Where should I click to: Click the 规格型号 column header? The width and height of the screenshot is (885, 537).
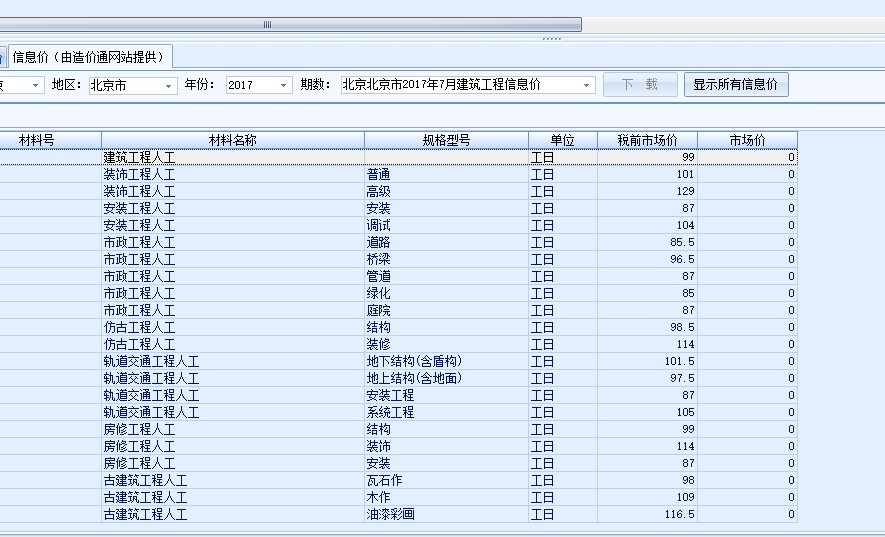pyautogui.click(x=446, y=140)
